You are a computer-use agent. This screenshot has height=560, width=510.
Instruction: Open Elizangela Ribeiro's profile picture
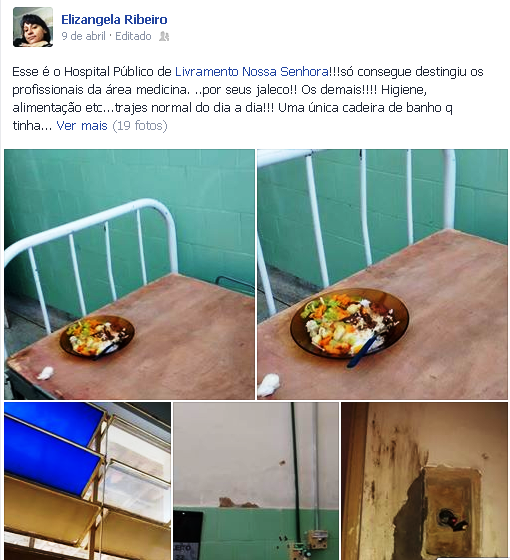coord(33,27)
